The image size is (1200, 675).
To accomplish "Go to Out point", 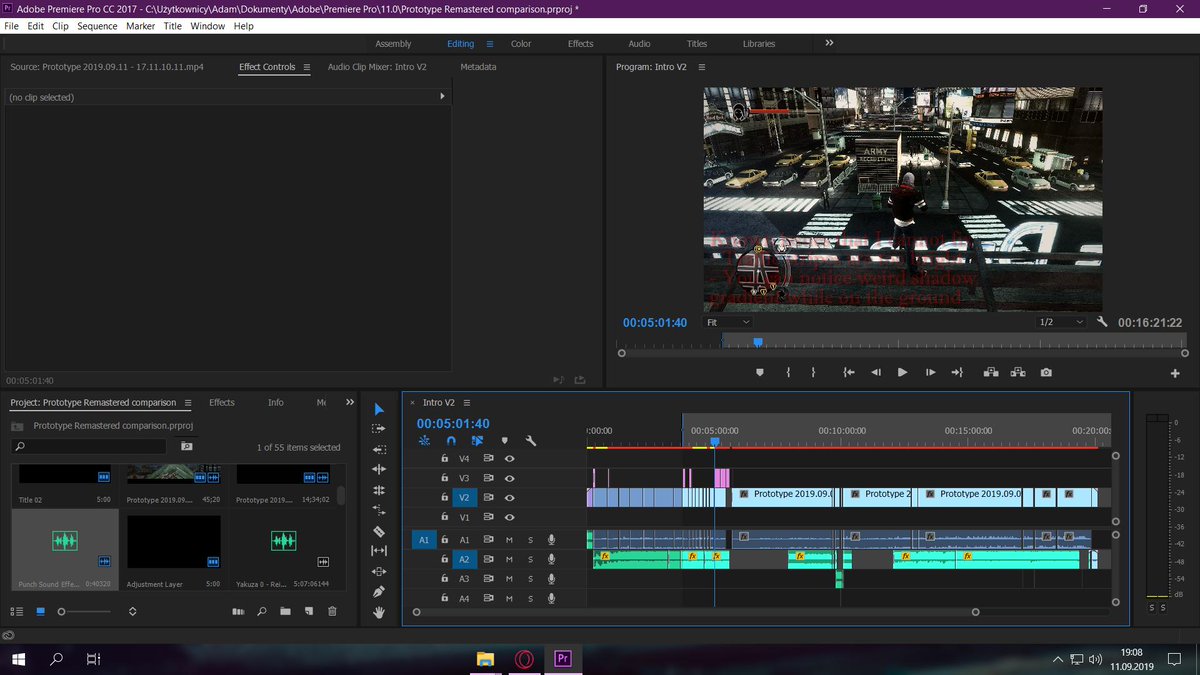I will (957, 372).
